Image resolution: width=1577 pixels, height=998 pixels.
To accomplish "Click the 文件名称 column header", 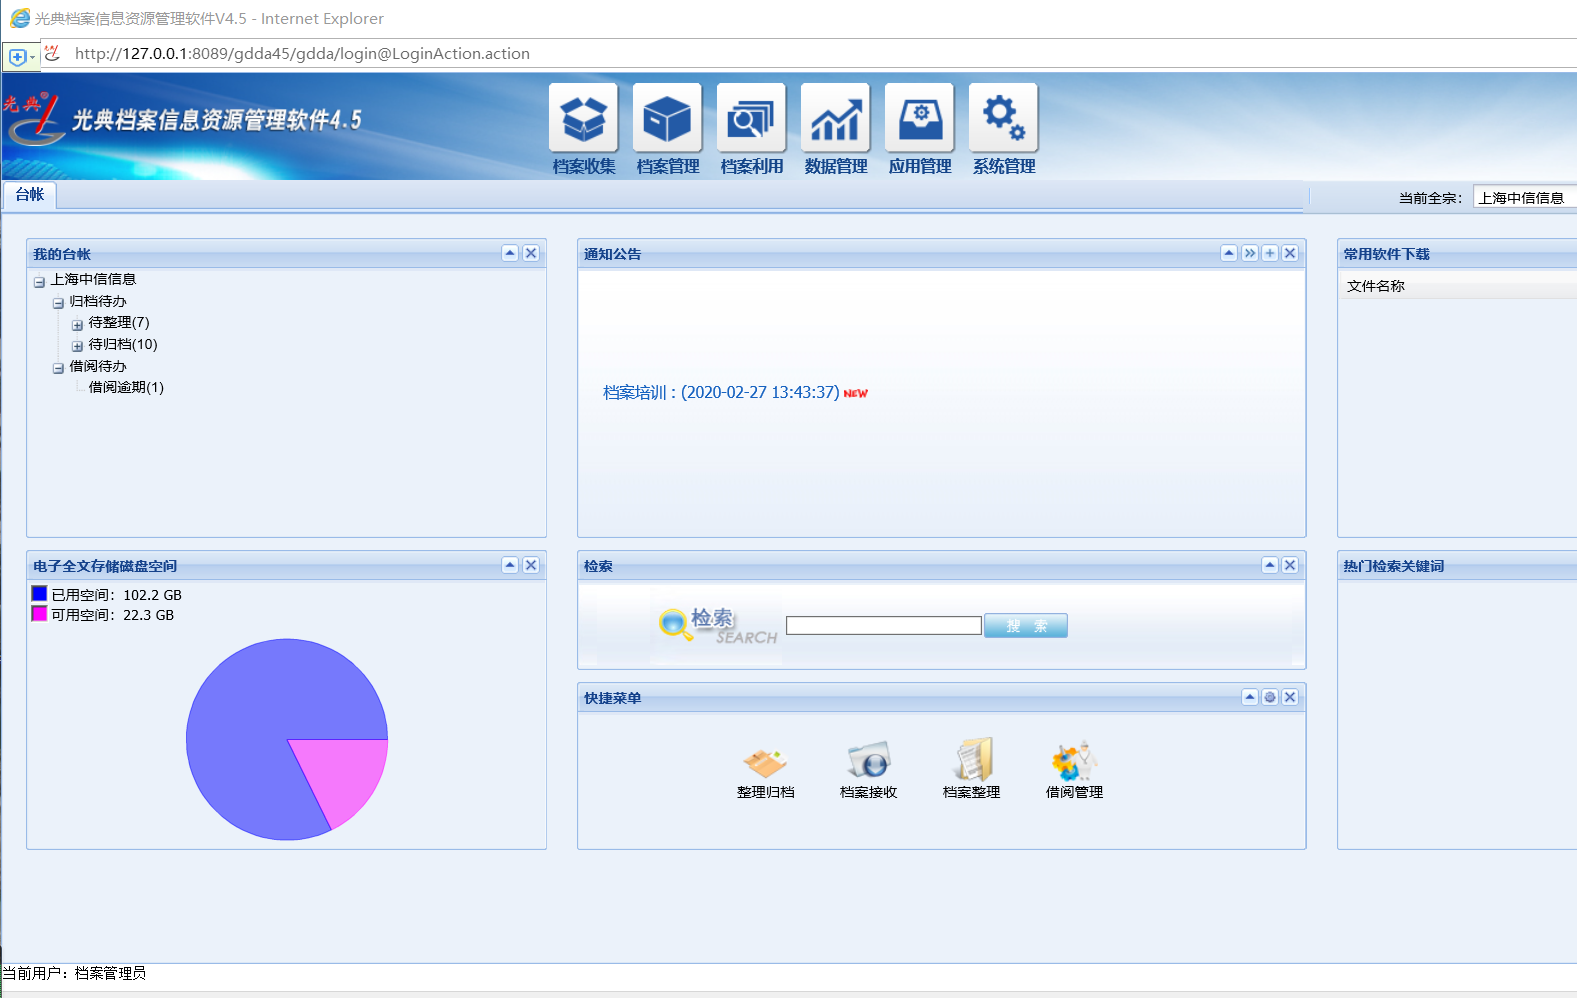I will click(x=1376, y=286).
